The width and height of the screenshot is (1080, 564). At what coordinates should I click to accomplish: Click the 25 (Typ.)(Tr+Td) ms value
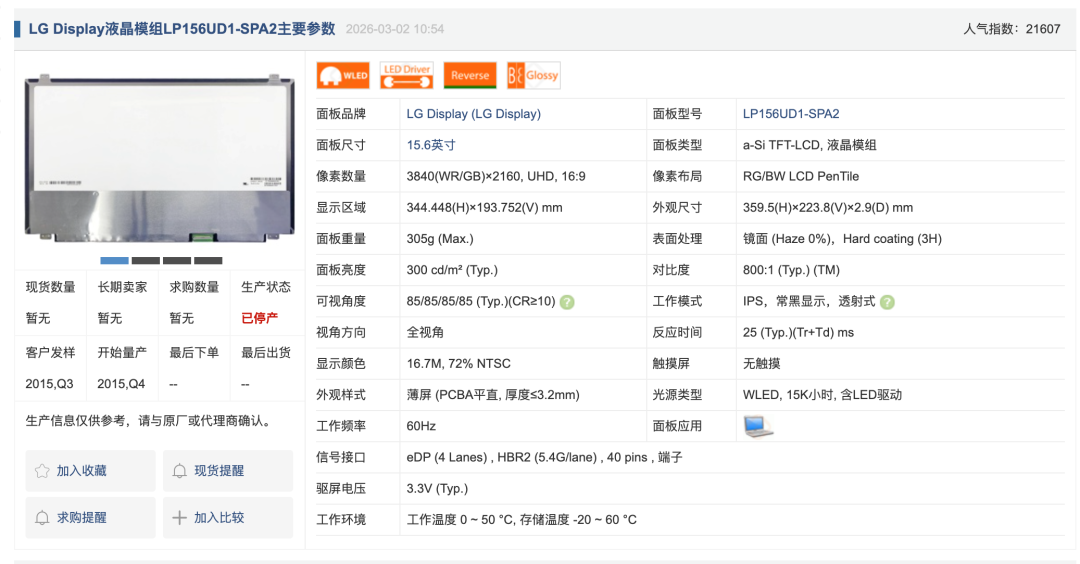(798, 333)
